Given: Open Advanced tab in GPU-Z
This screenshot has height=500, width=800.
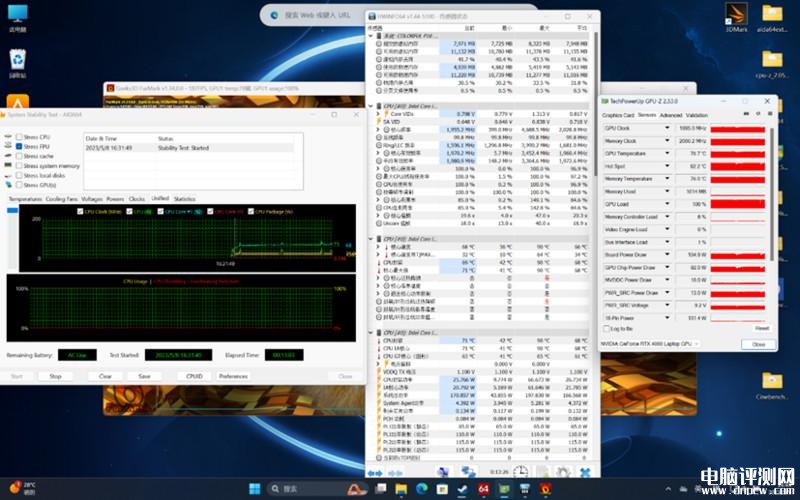Looking at the screenshot, I should point(671,115).
